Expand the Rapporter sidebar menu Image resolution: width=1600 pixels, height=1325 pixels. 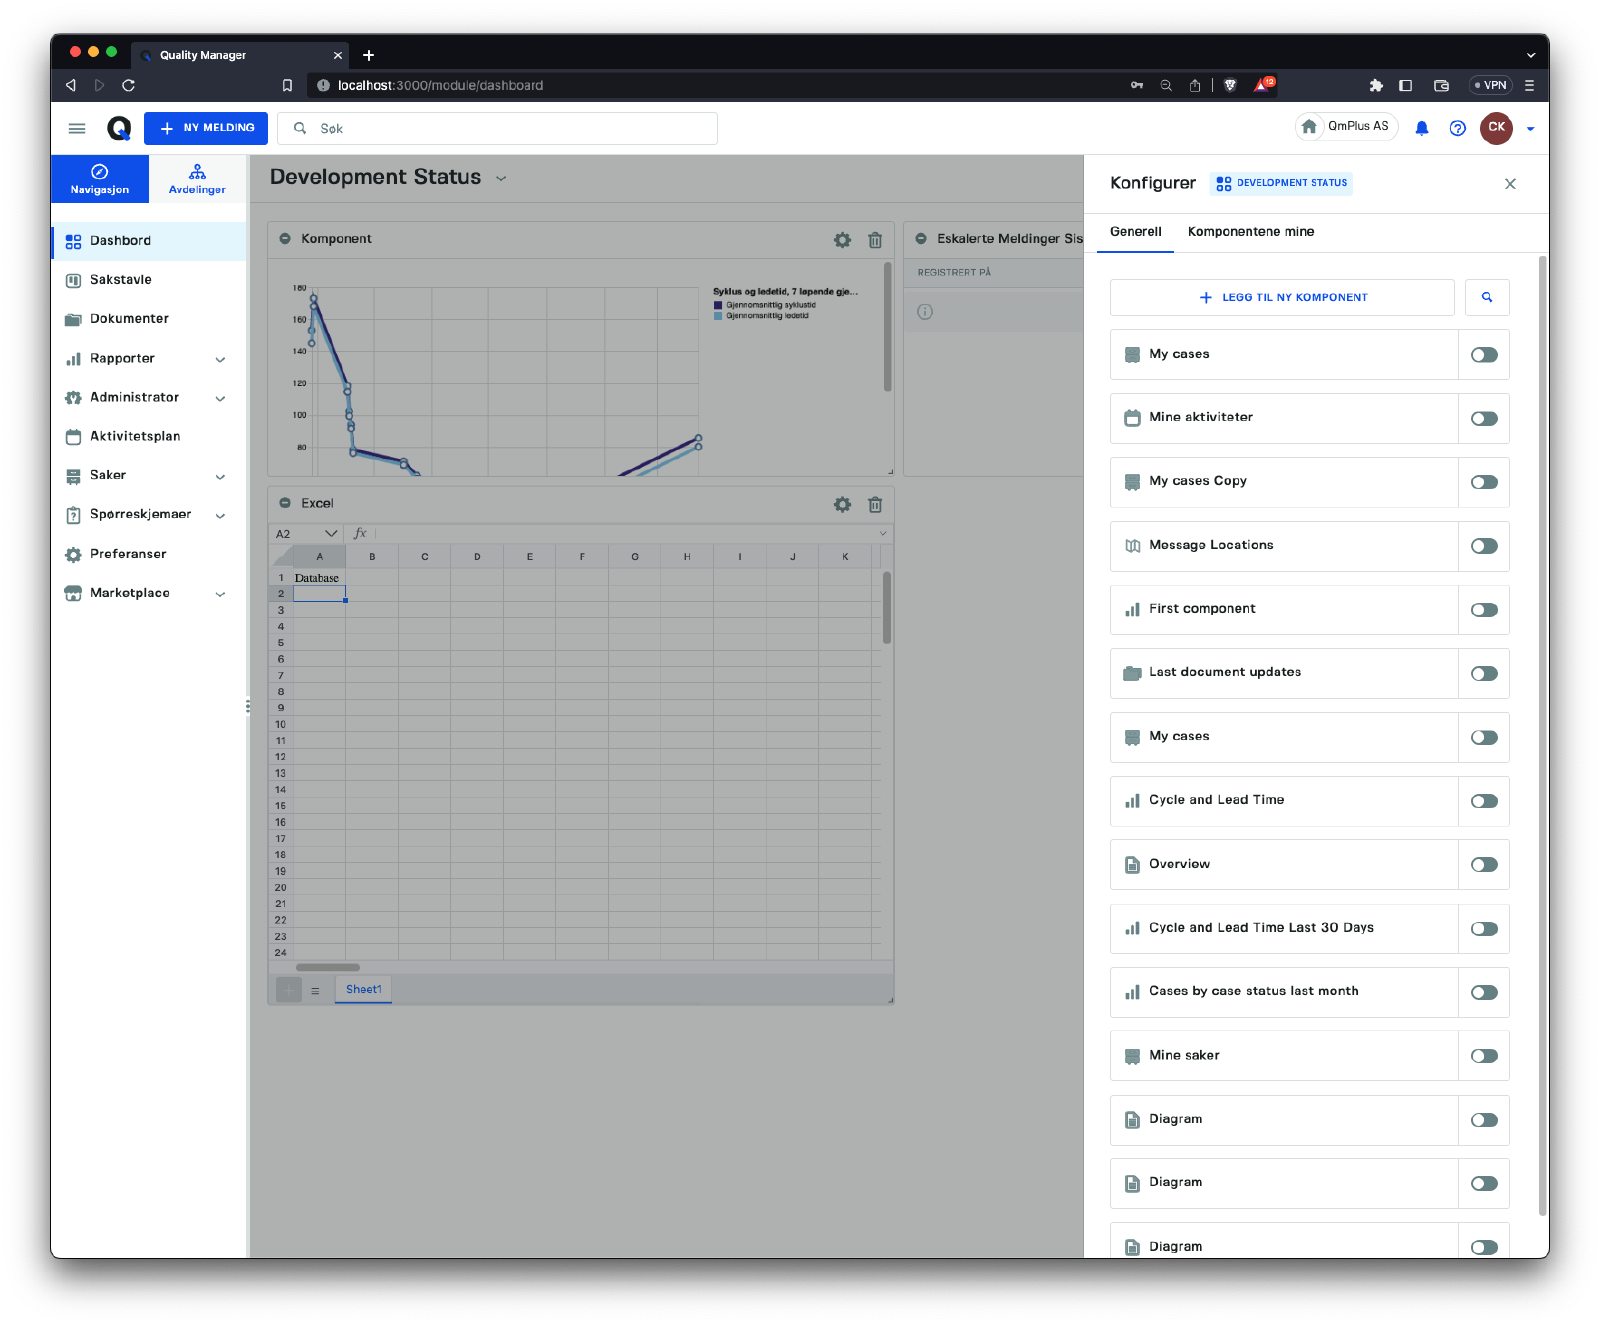[x=220, y=359]
